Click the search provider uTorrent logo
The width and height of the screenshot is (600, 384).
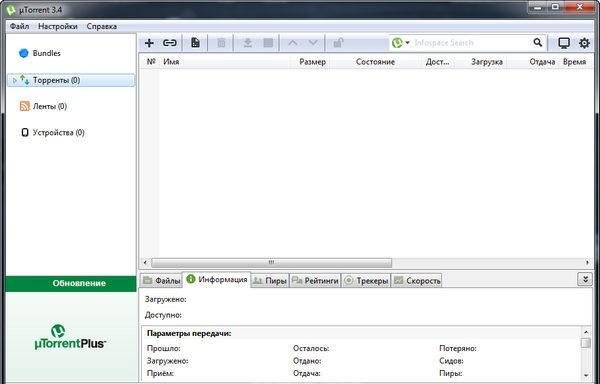pos(397,42)
